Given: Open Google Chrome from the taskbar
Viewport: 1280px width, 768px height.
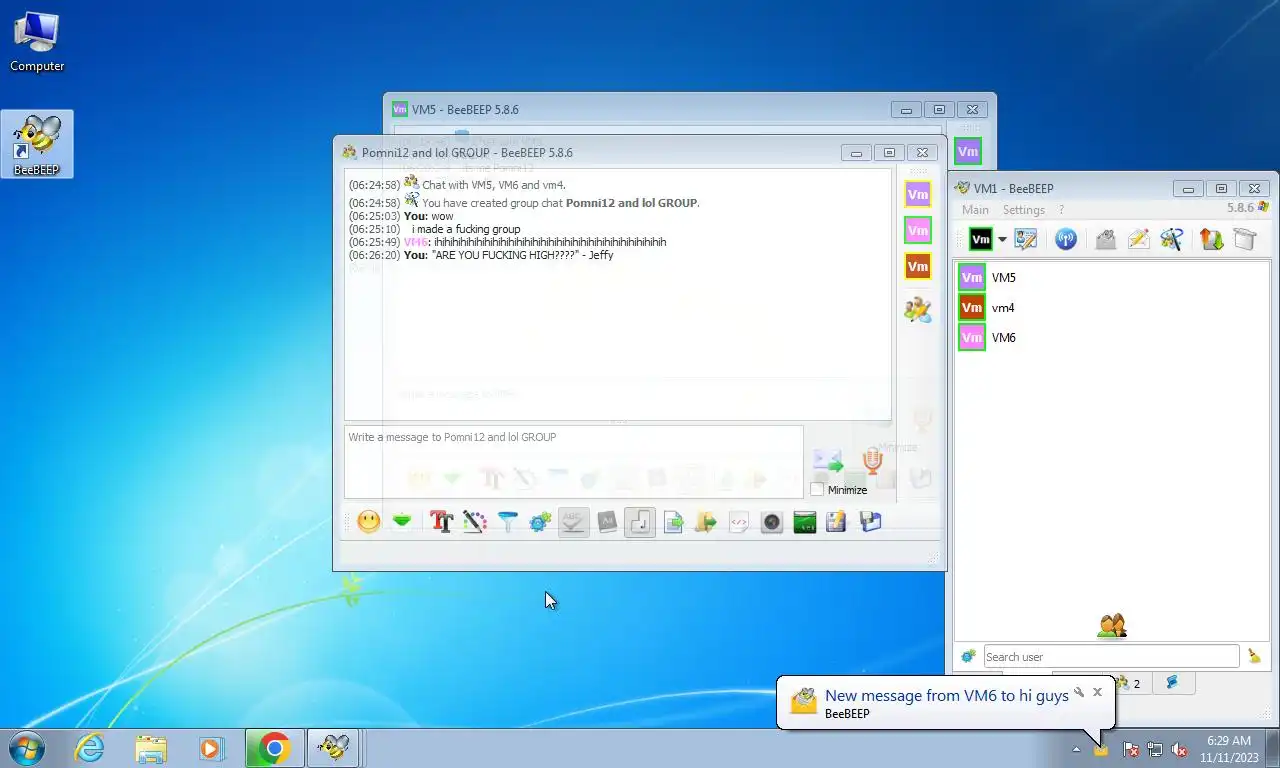Looking at the screenshot, I should [274, 748].
